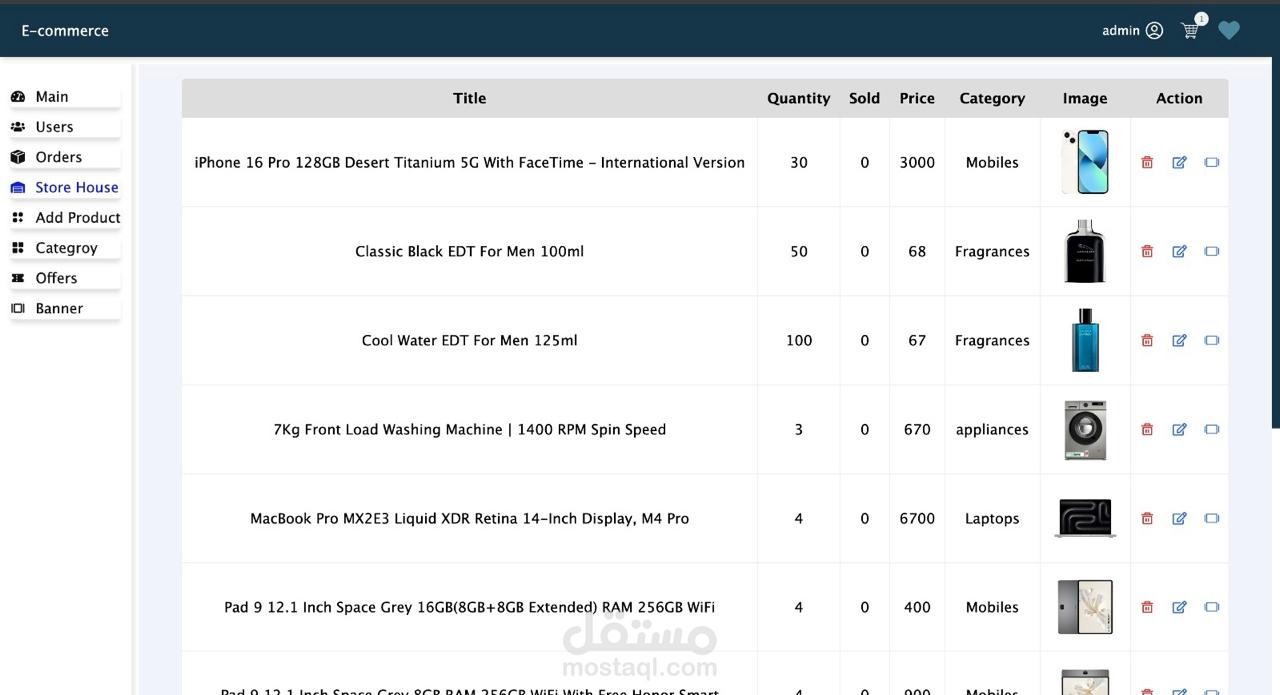Click the Offers ticket icon in sidebar

point(18,278)
